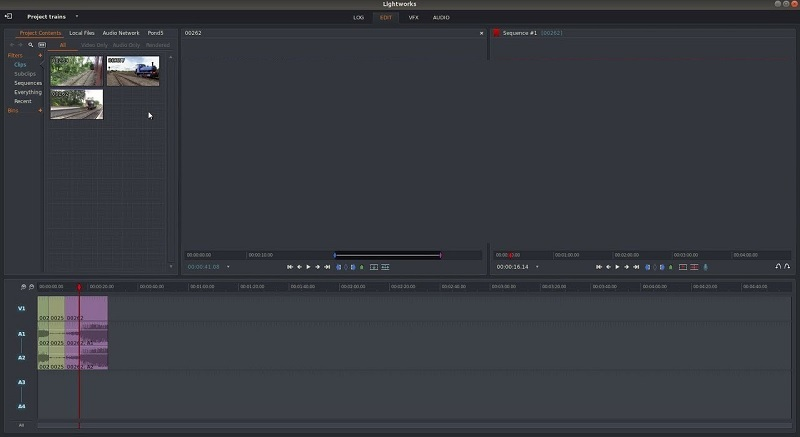
Task: Show Audio Only media filter
Action: (x=126, y=45)
